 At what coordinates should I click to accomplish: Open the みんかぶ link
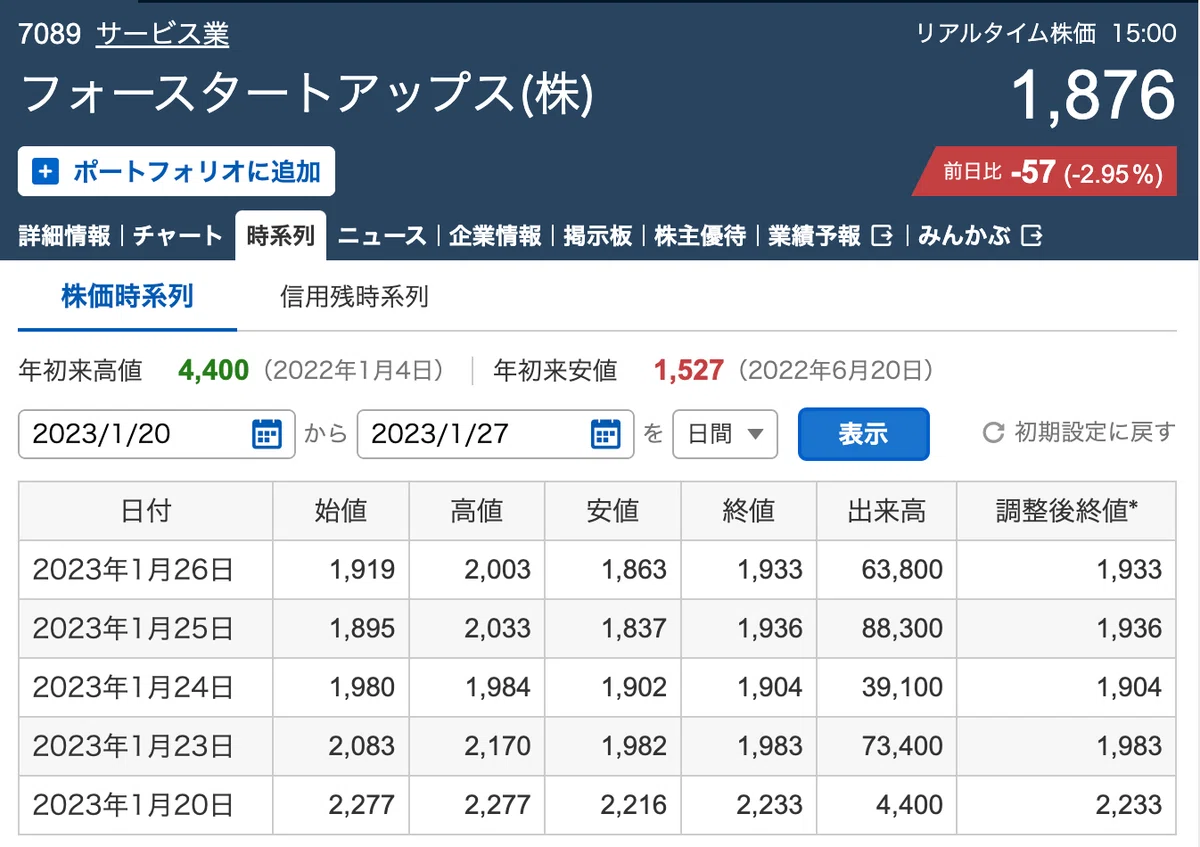964,236
